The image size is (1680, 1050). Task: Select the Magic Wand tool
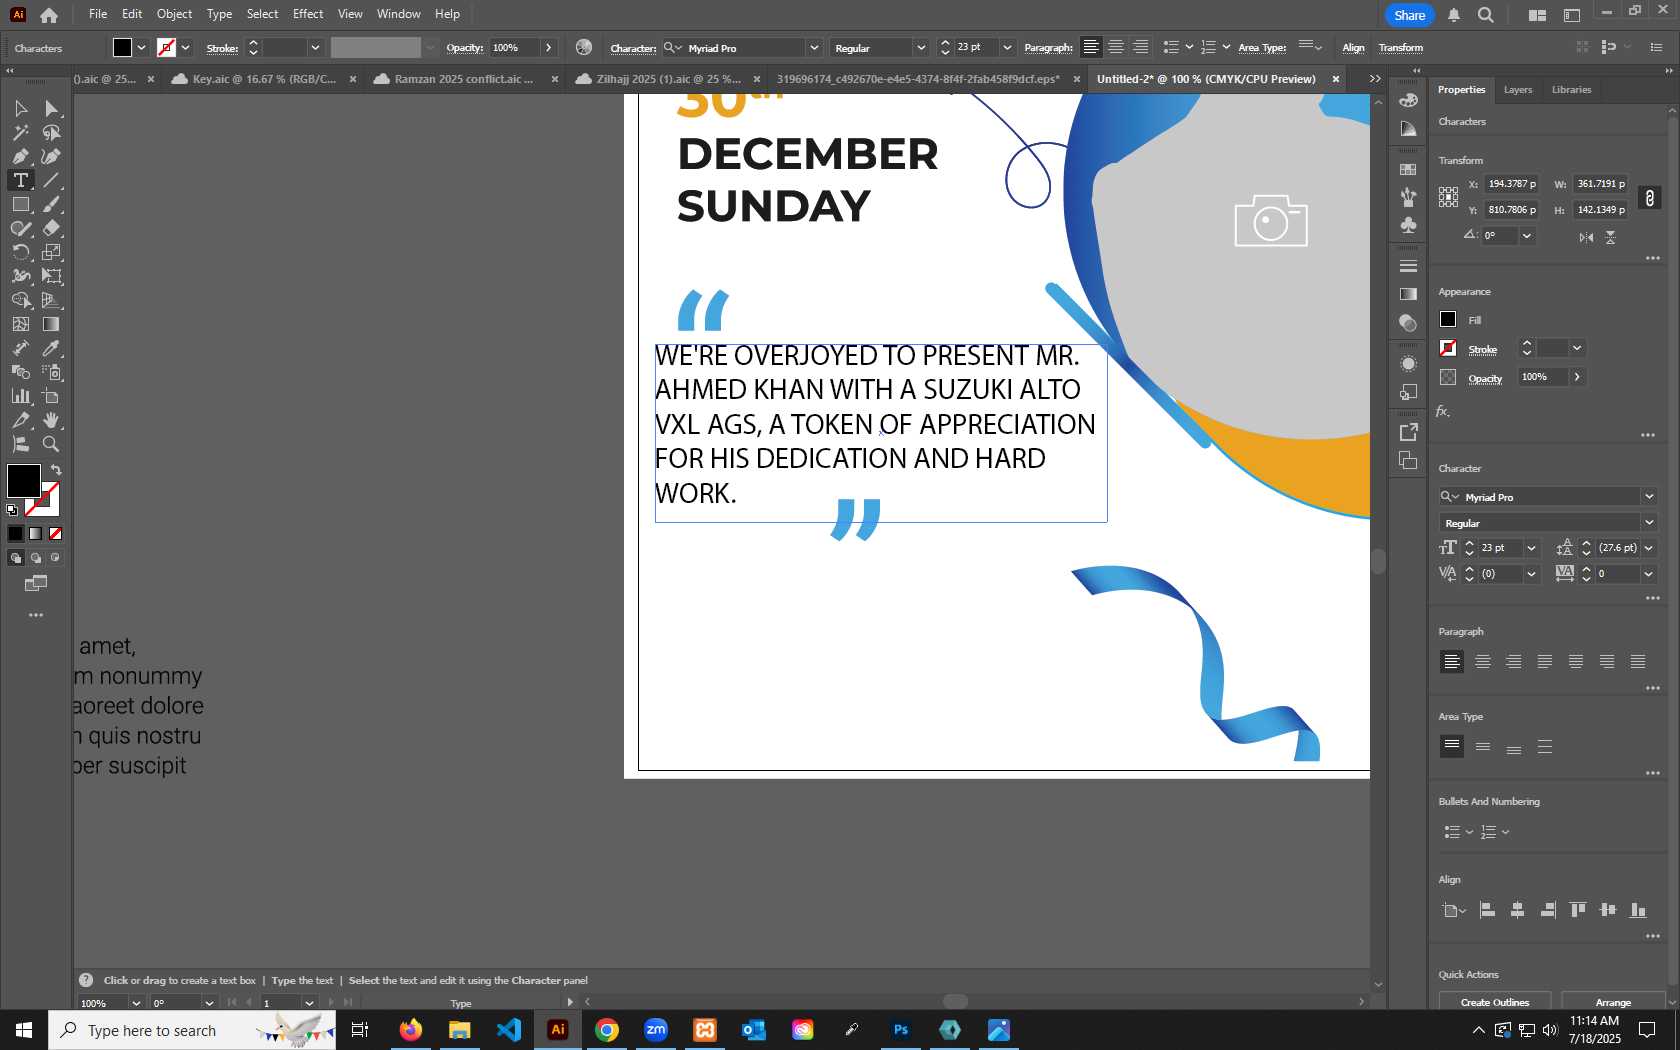coord(20,132)
